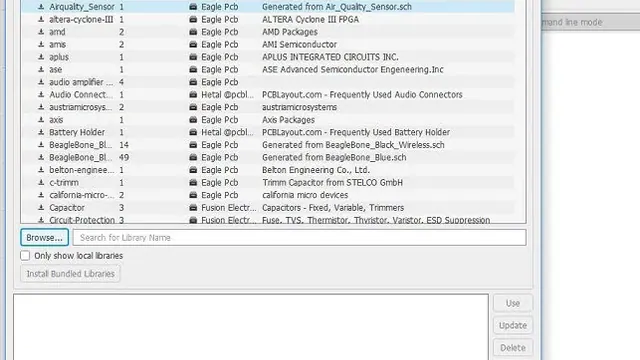Click vendor icon in Battery Holder row
The width and height of the screenshot is (640, 360).
(193, 132)
